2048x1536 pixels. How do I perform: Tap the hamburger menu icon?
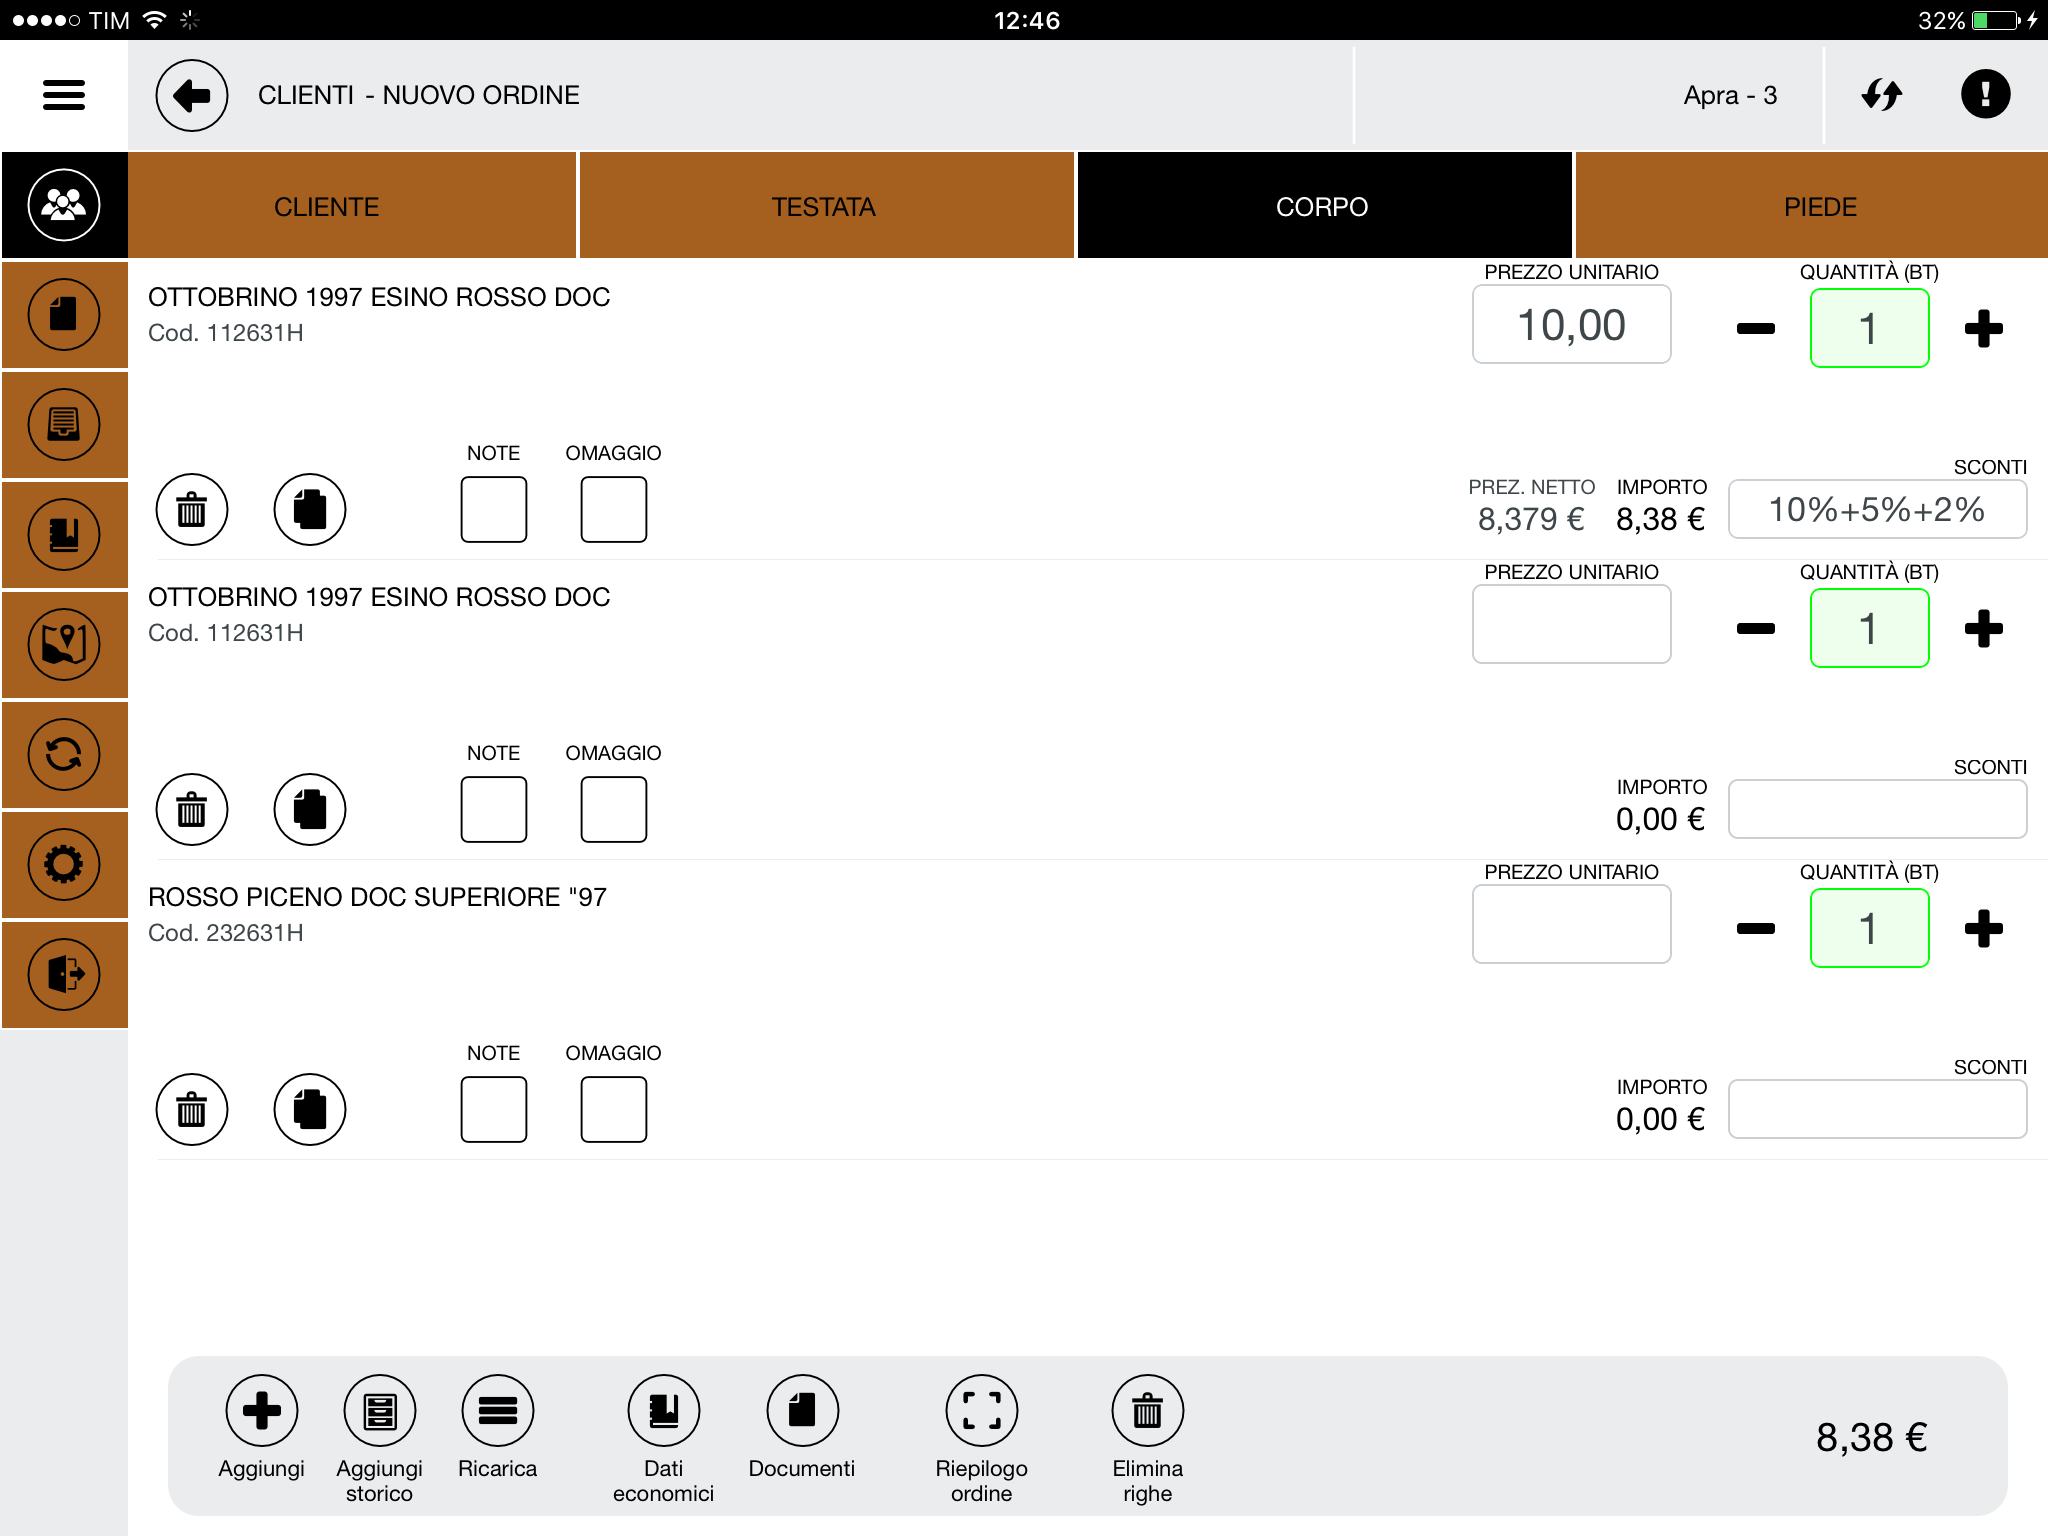click(64, 95)
